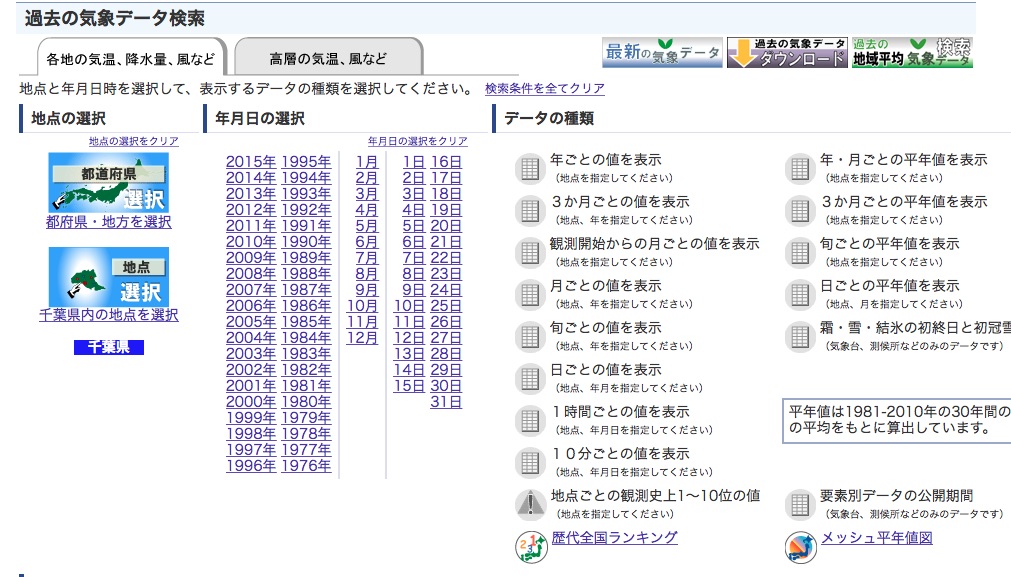The width and height of the screenshot is (1011, 577).
Task: Clear location via 地点の選択をクリア link
Action: coord(133,142)
